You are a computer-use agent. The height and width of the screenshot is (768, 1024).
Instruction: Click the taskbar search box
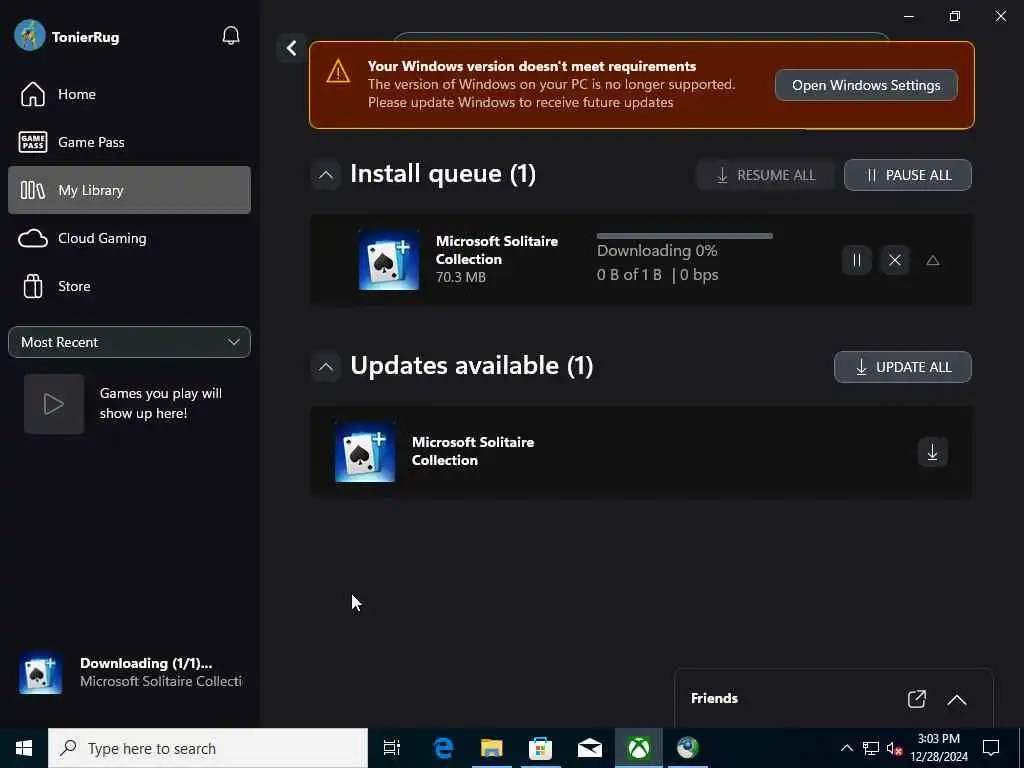point(208,748)
